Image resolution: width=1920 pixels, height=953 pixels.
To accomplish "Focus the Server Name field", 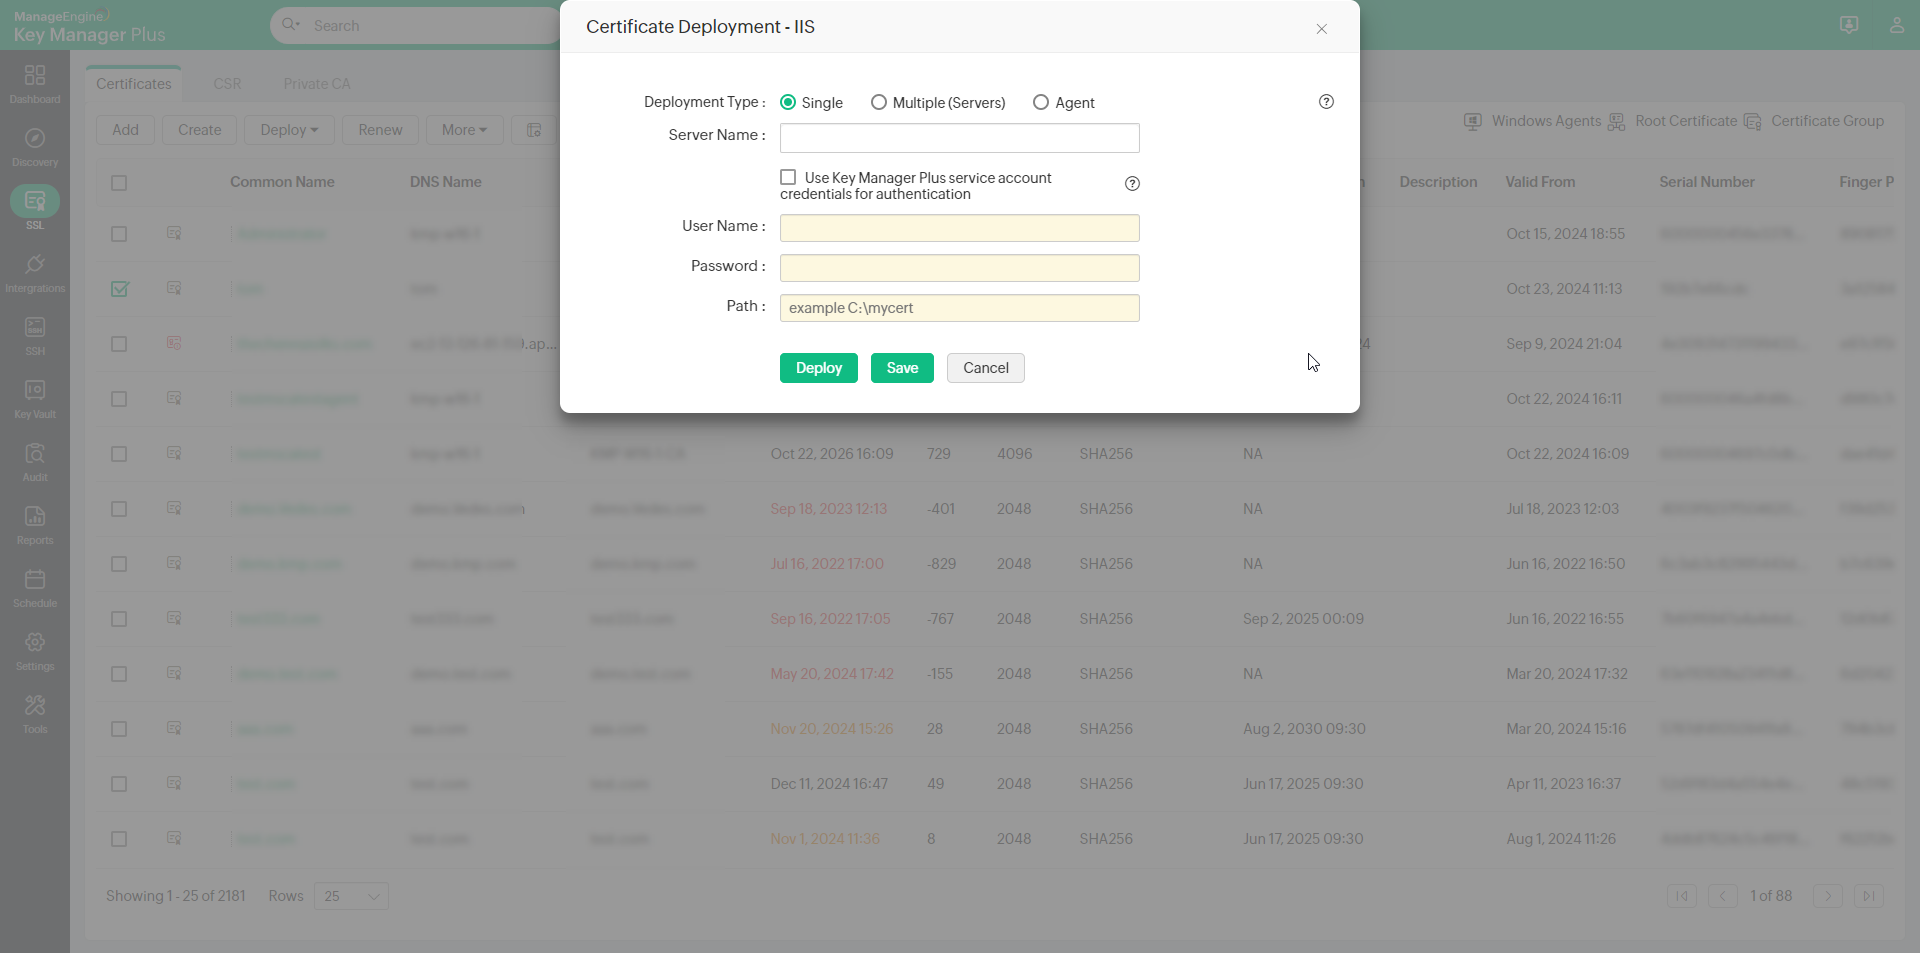I will pyautogui.click(x=960, y=138).
